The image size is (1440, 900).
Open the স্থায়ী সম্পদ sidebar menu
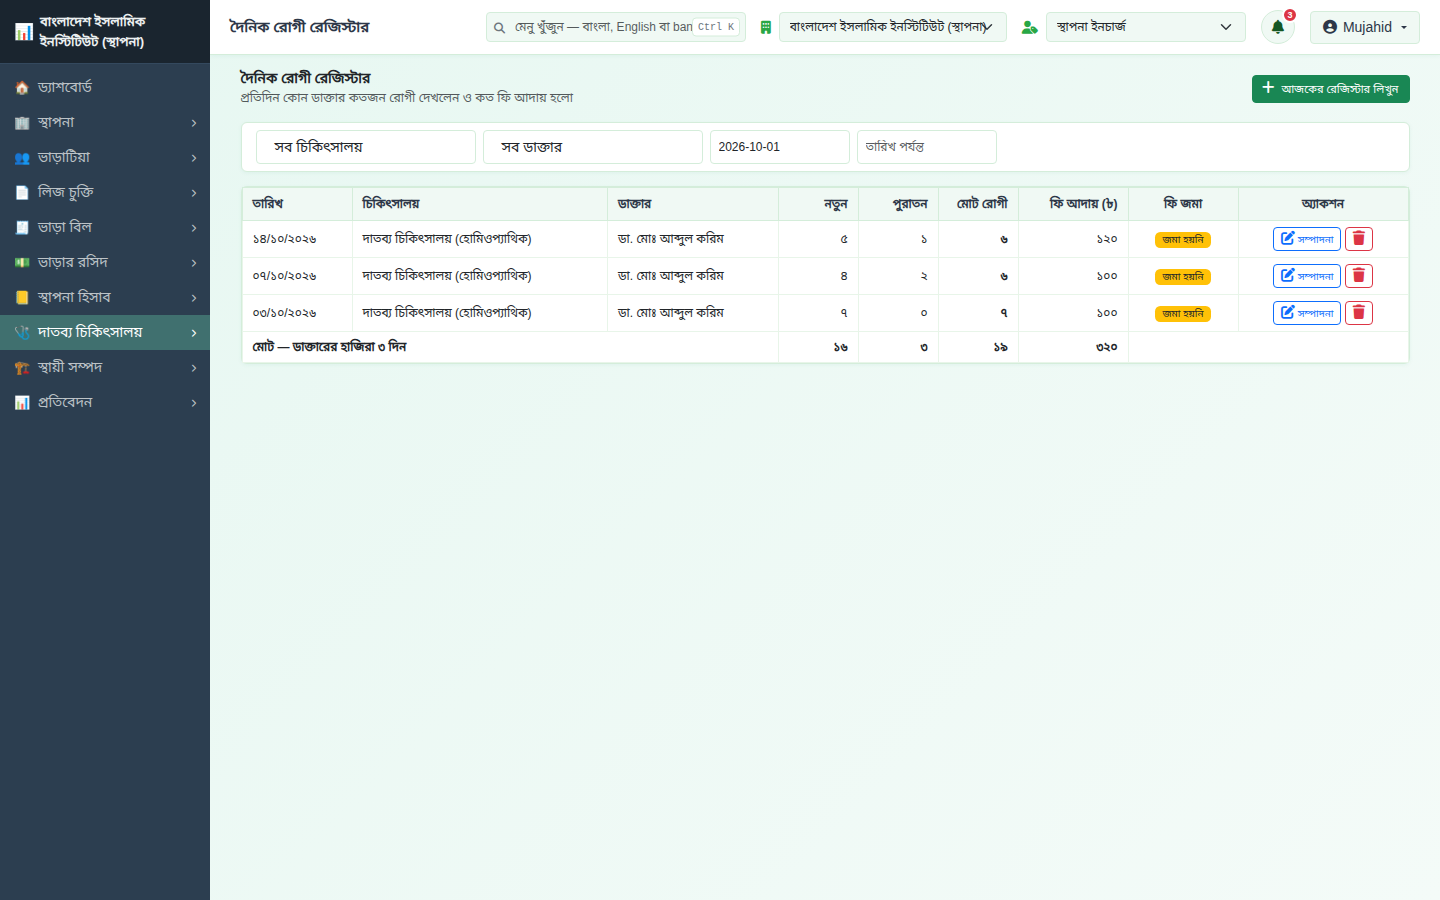click(105, 368)
